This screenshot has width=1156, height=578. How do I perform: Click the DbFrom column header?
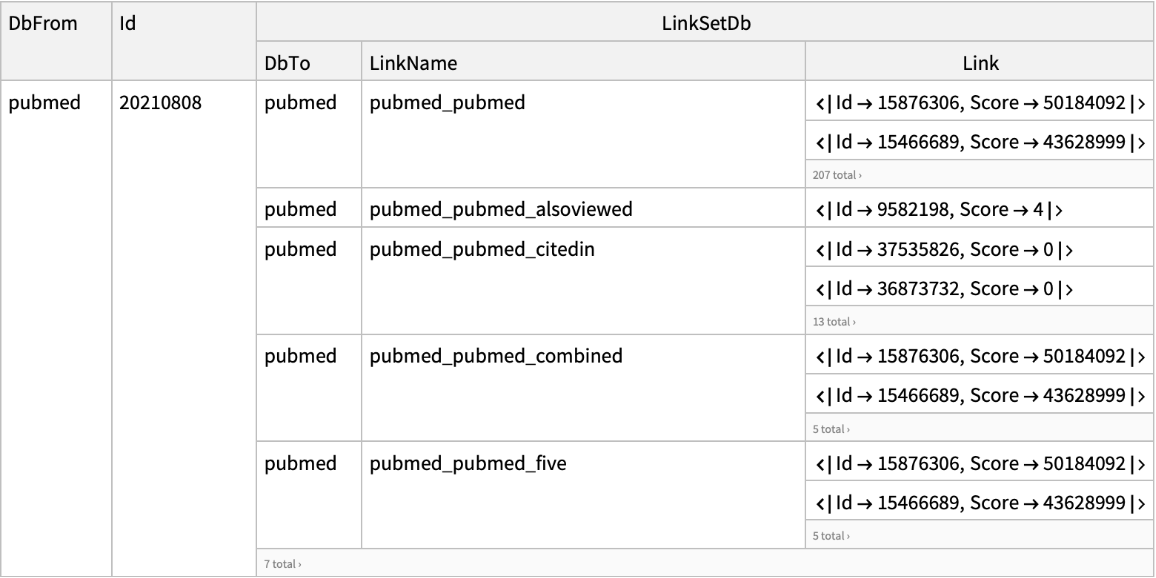click(x=42, y=21)
